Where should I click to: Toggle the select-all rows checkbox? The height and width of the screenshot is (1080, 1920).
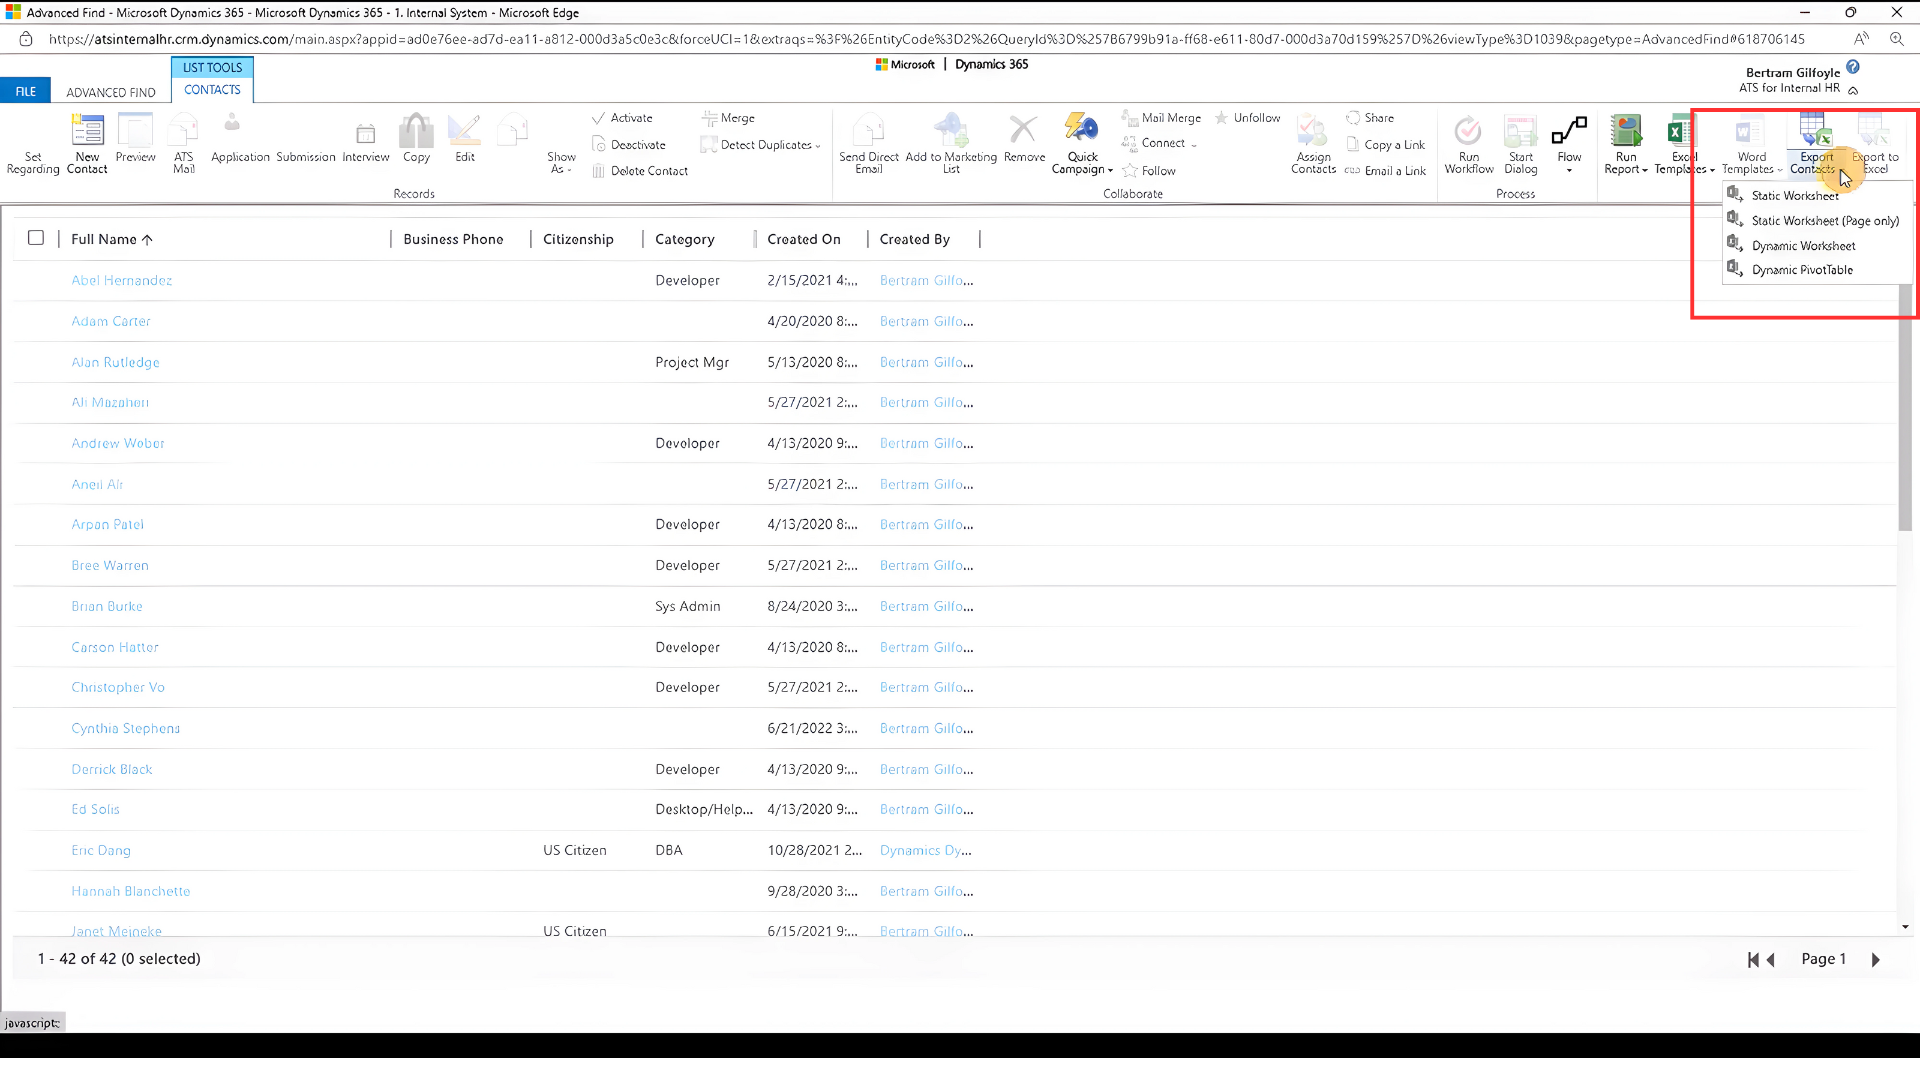tap(36, 238)
